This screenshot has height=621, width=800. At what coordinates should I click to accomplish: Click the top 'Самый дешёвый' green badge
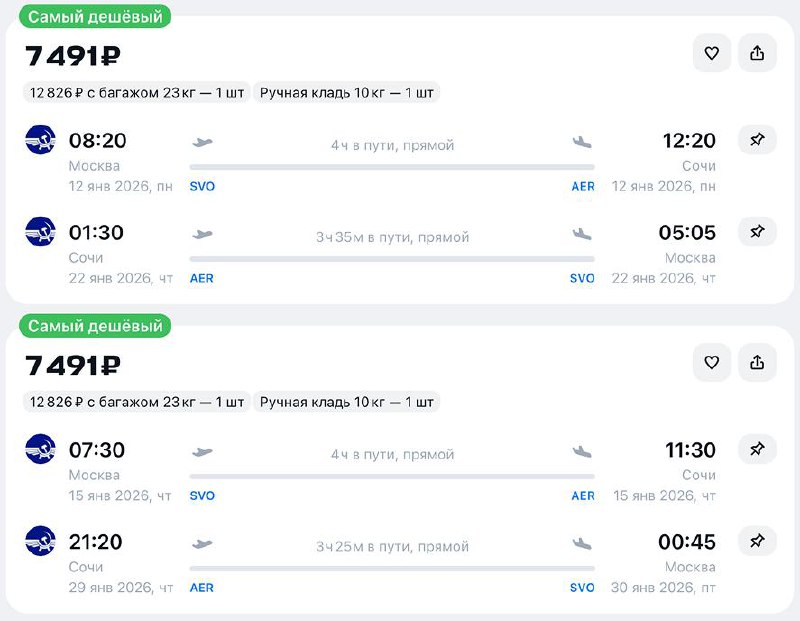96,17
